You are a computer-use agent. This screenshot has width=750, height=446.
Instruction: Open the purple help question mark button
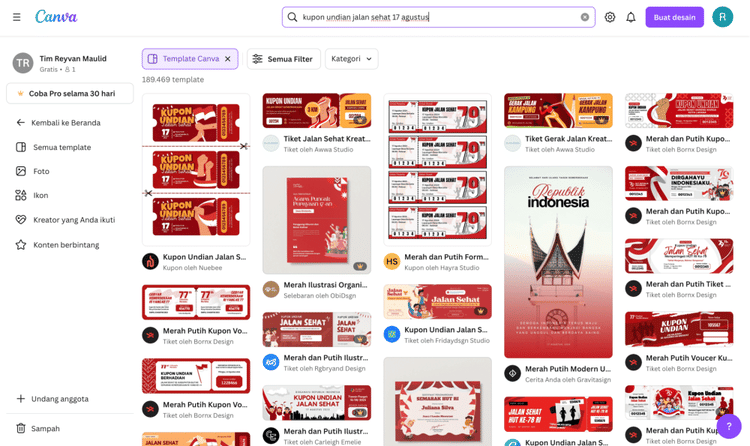[x=729, y=425]
